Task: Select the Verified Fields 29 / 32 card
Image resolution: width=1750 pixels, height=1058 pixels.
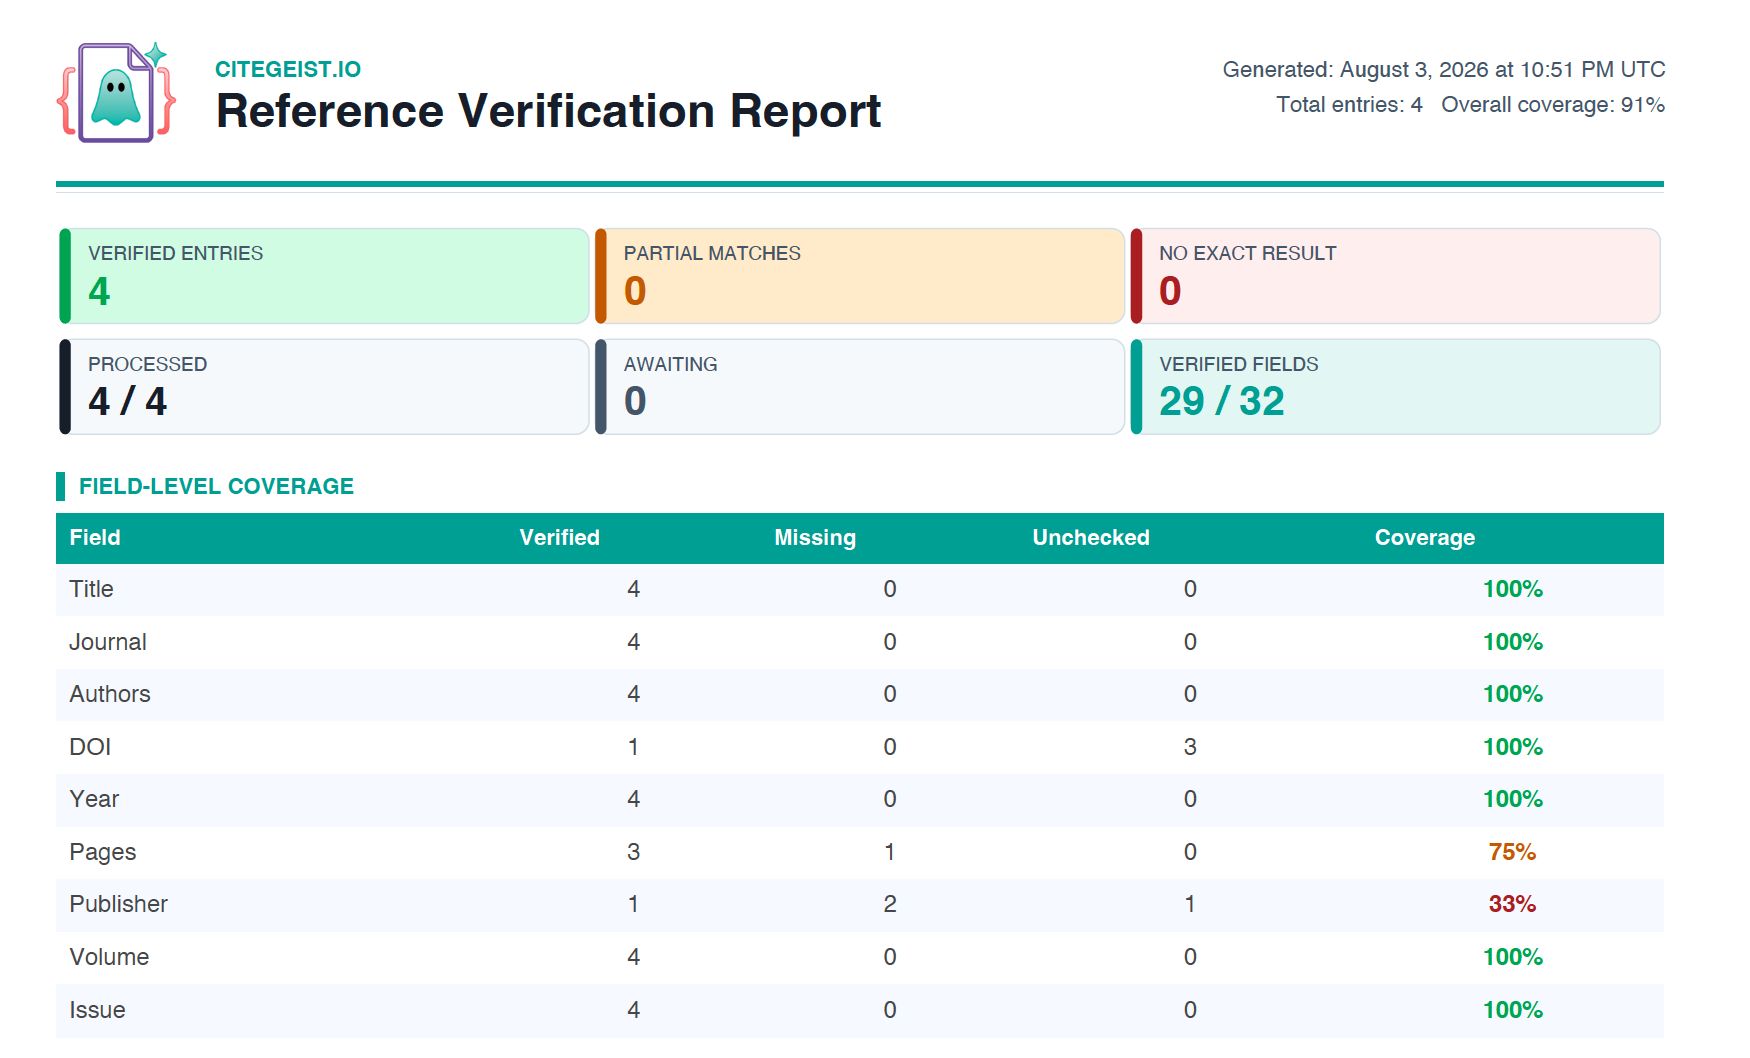Action: pos(1395,387)
